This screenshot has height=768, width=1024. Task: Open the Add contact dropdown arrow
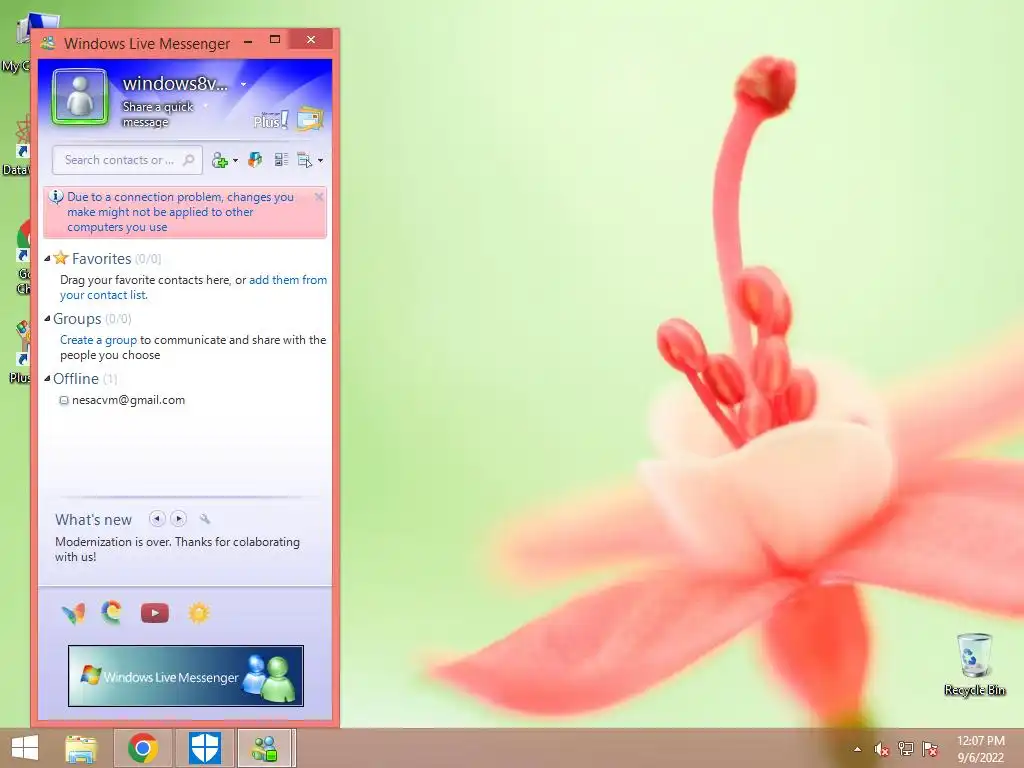[235, 161]
